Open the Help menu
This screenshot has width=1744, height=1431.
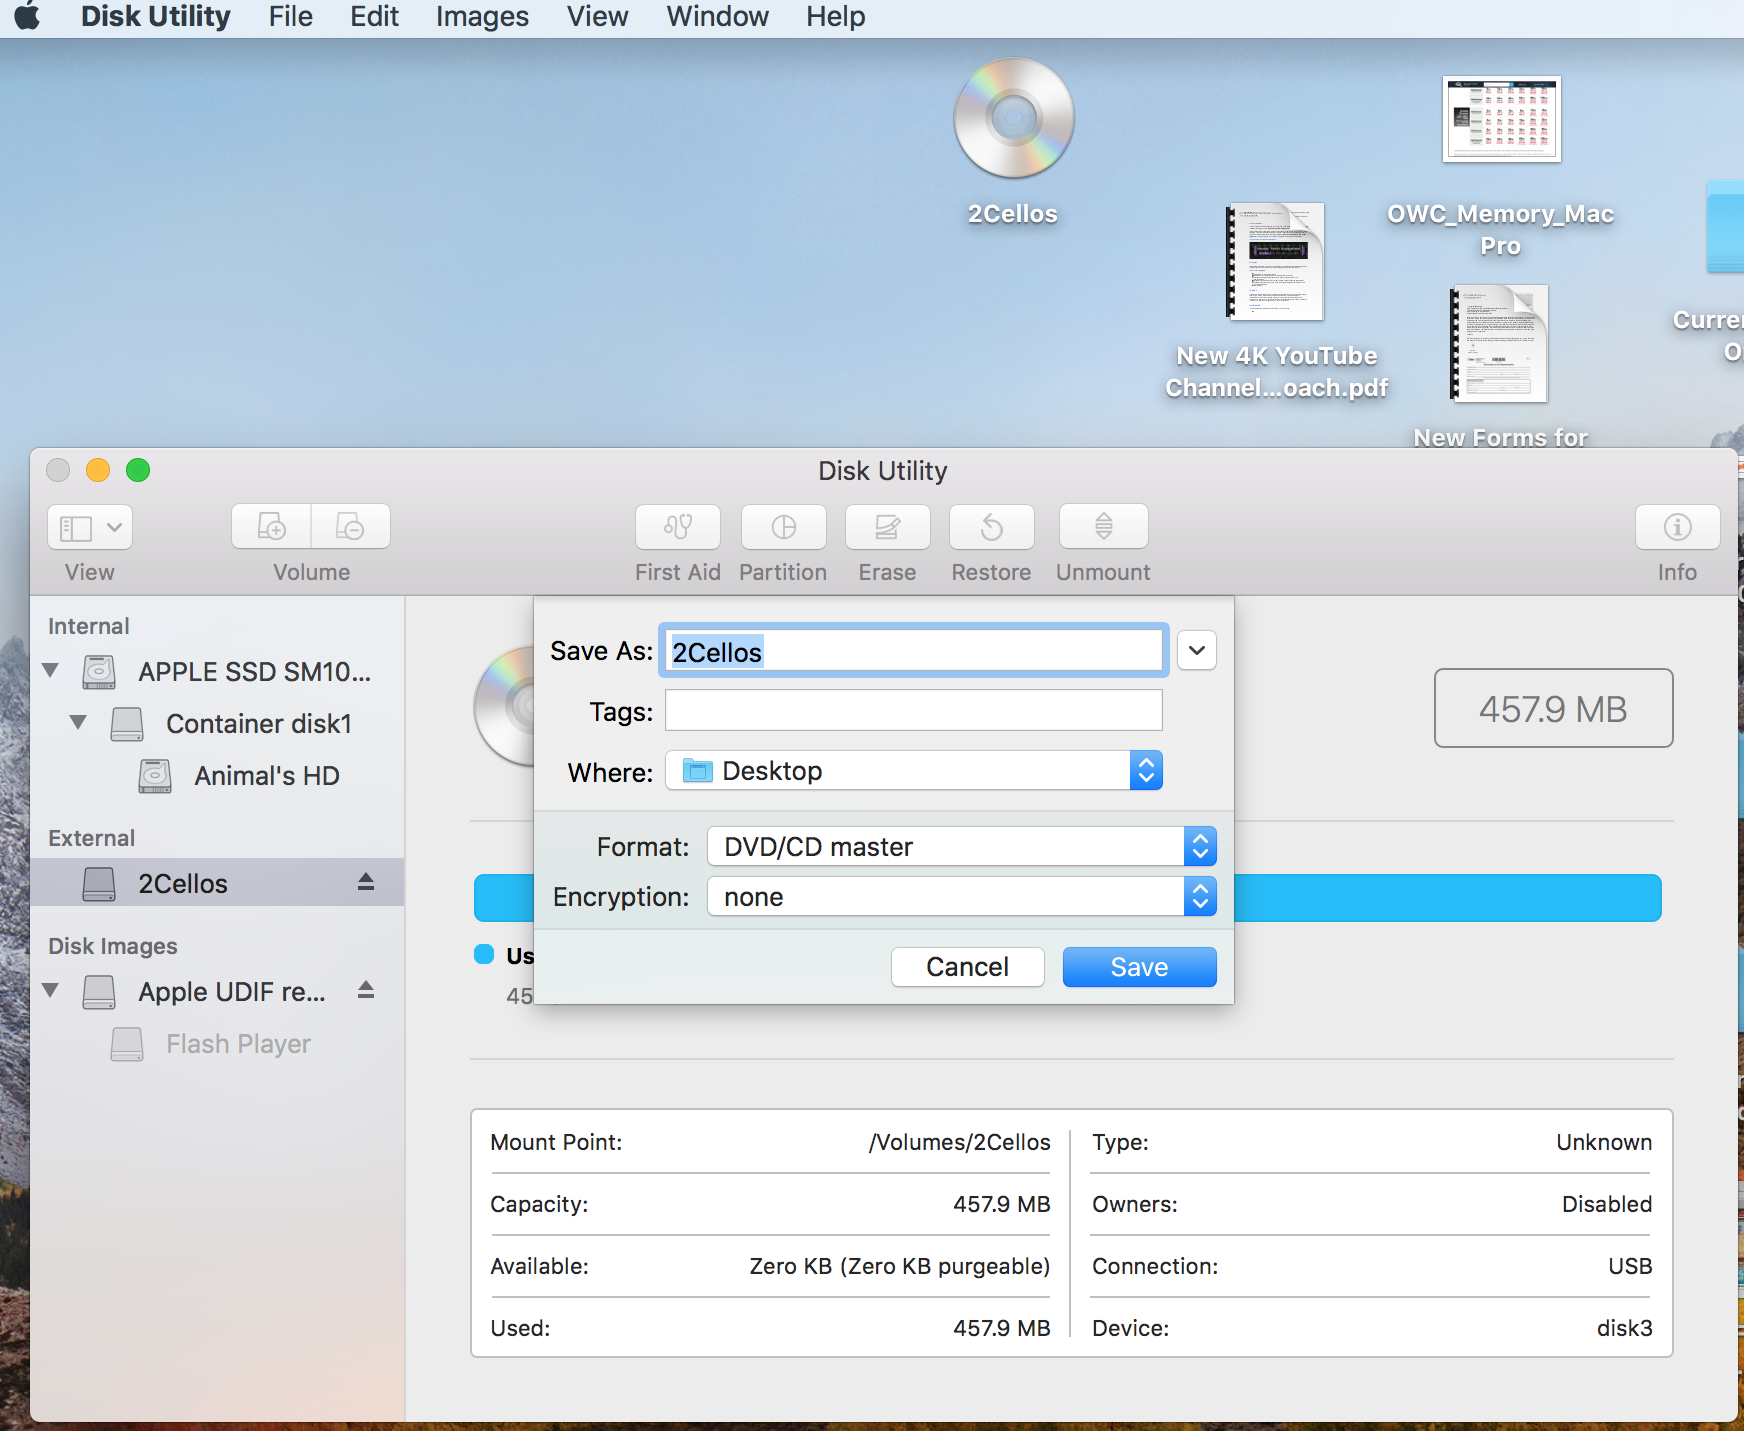pos(836,17)
